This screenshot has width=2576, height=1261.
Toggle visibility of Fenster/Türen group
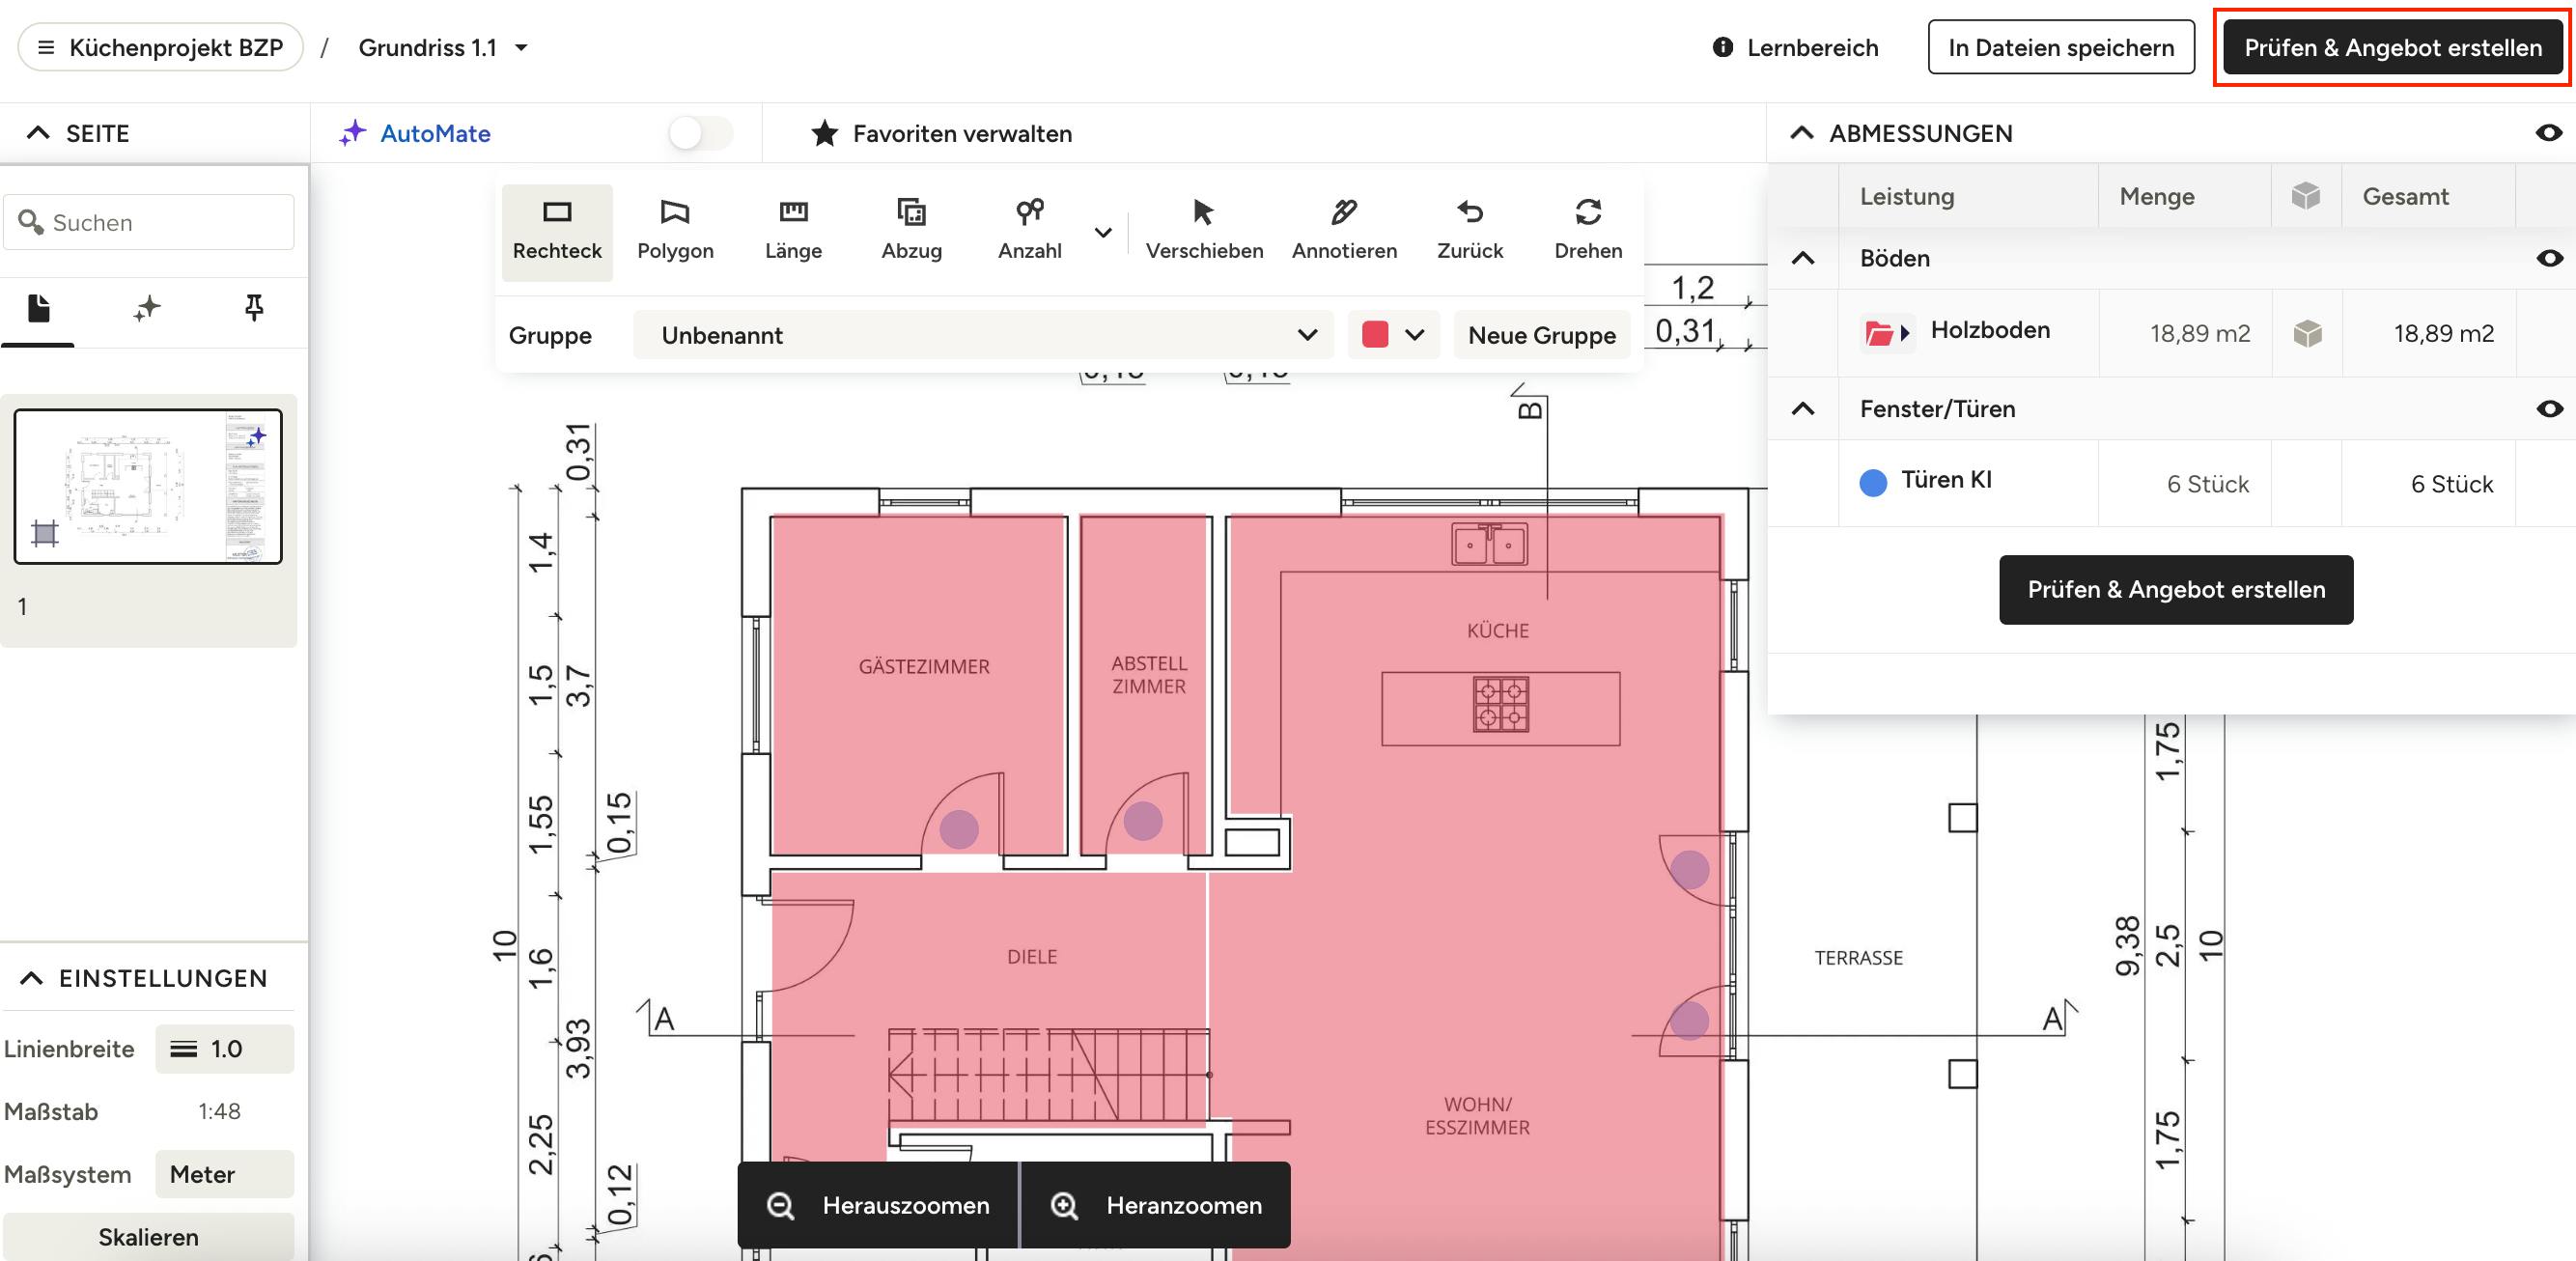pyautogui.click(x=2549, y=408)
